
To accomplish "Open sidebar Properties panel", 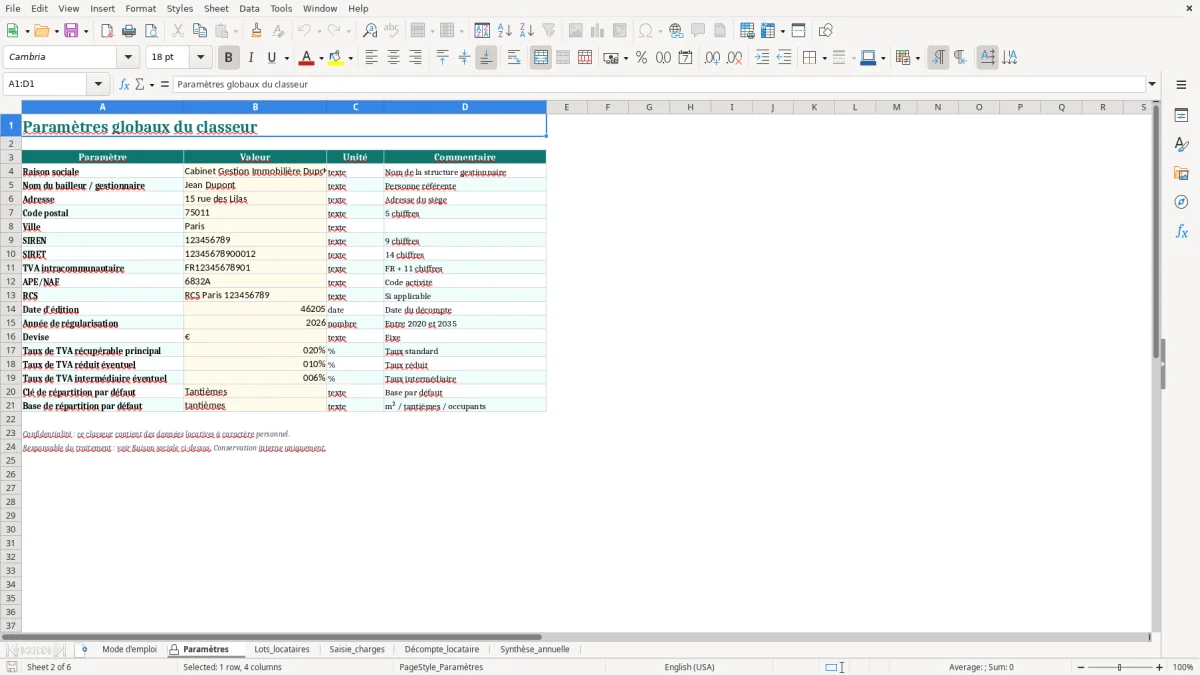I will 1181,116.
